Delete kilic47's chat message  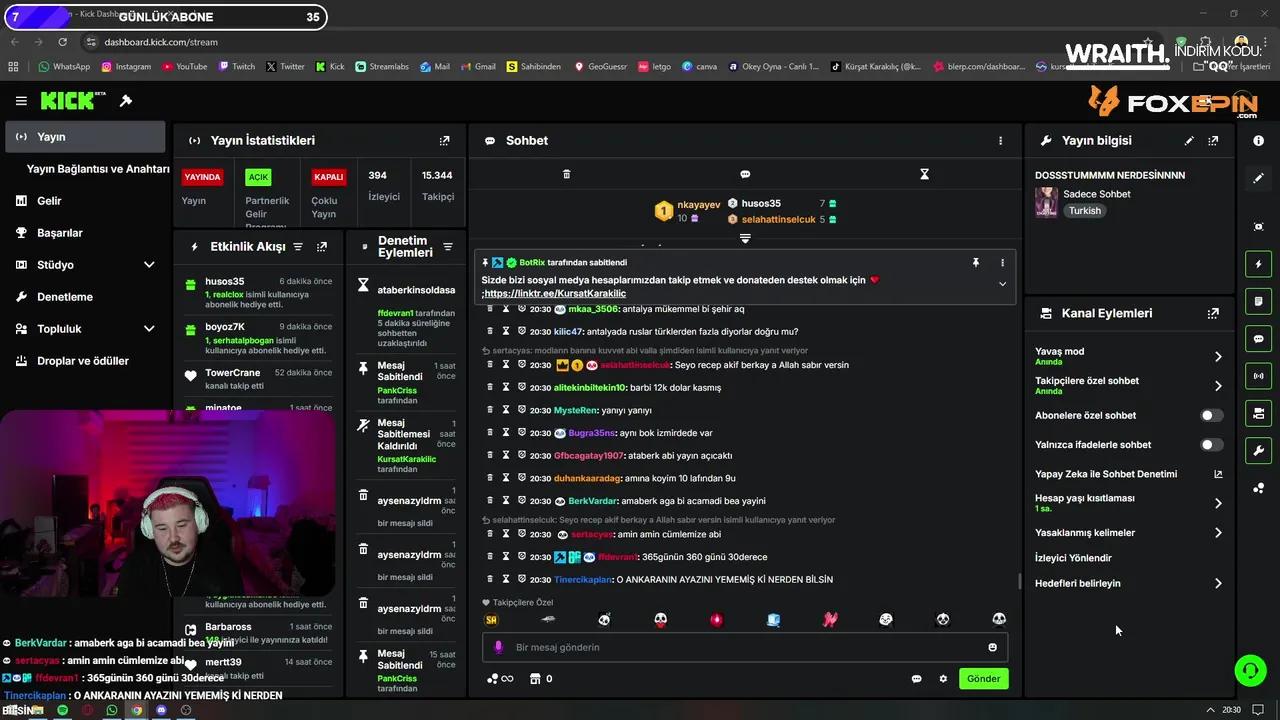[x=490, y=331]
